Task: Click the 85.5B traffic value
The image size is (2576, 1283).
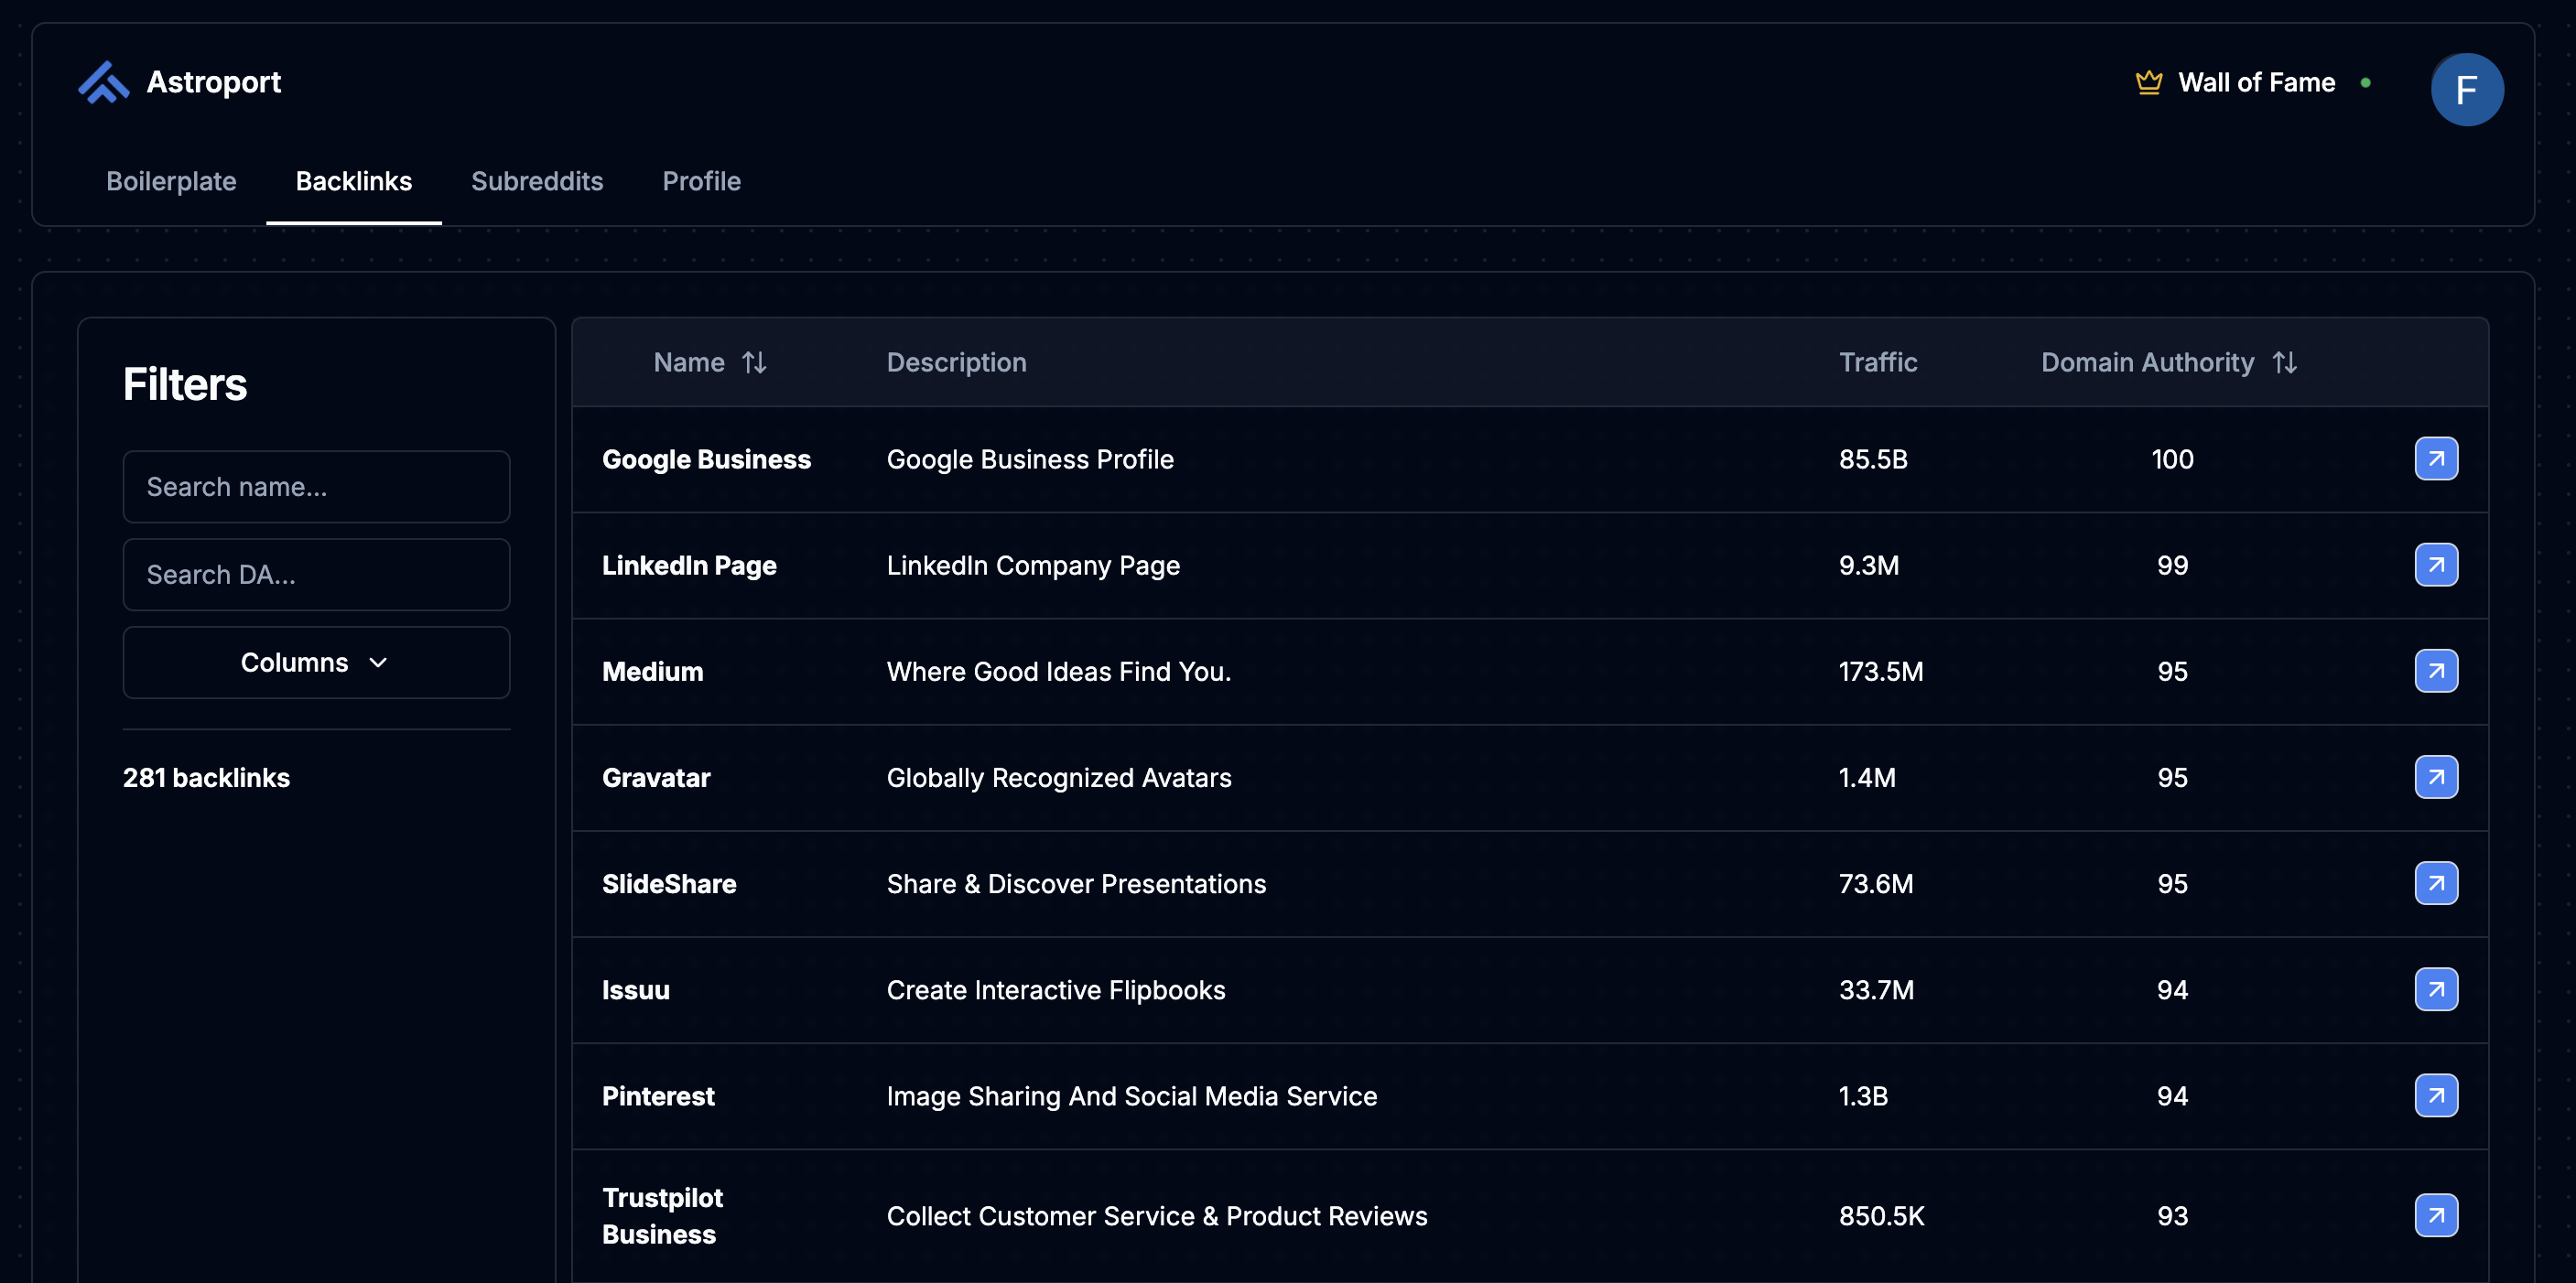Action: tap(1873, 459)
